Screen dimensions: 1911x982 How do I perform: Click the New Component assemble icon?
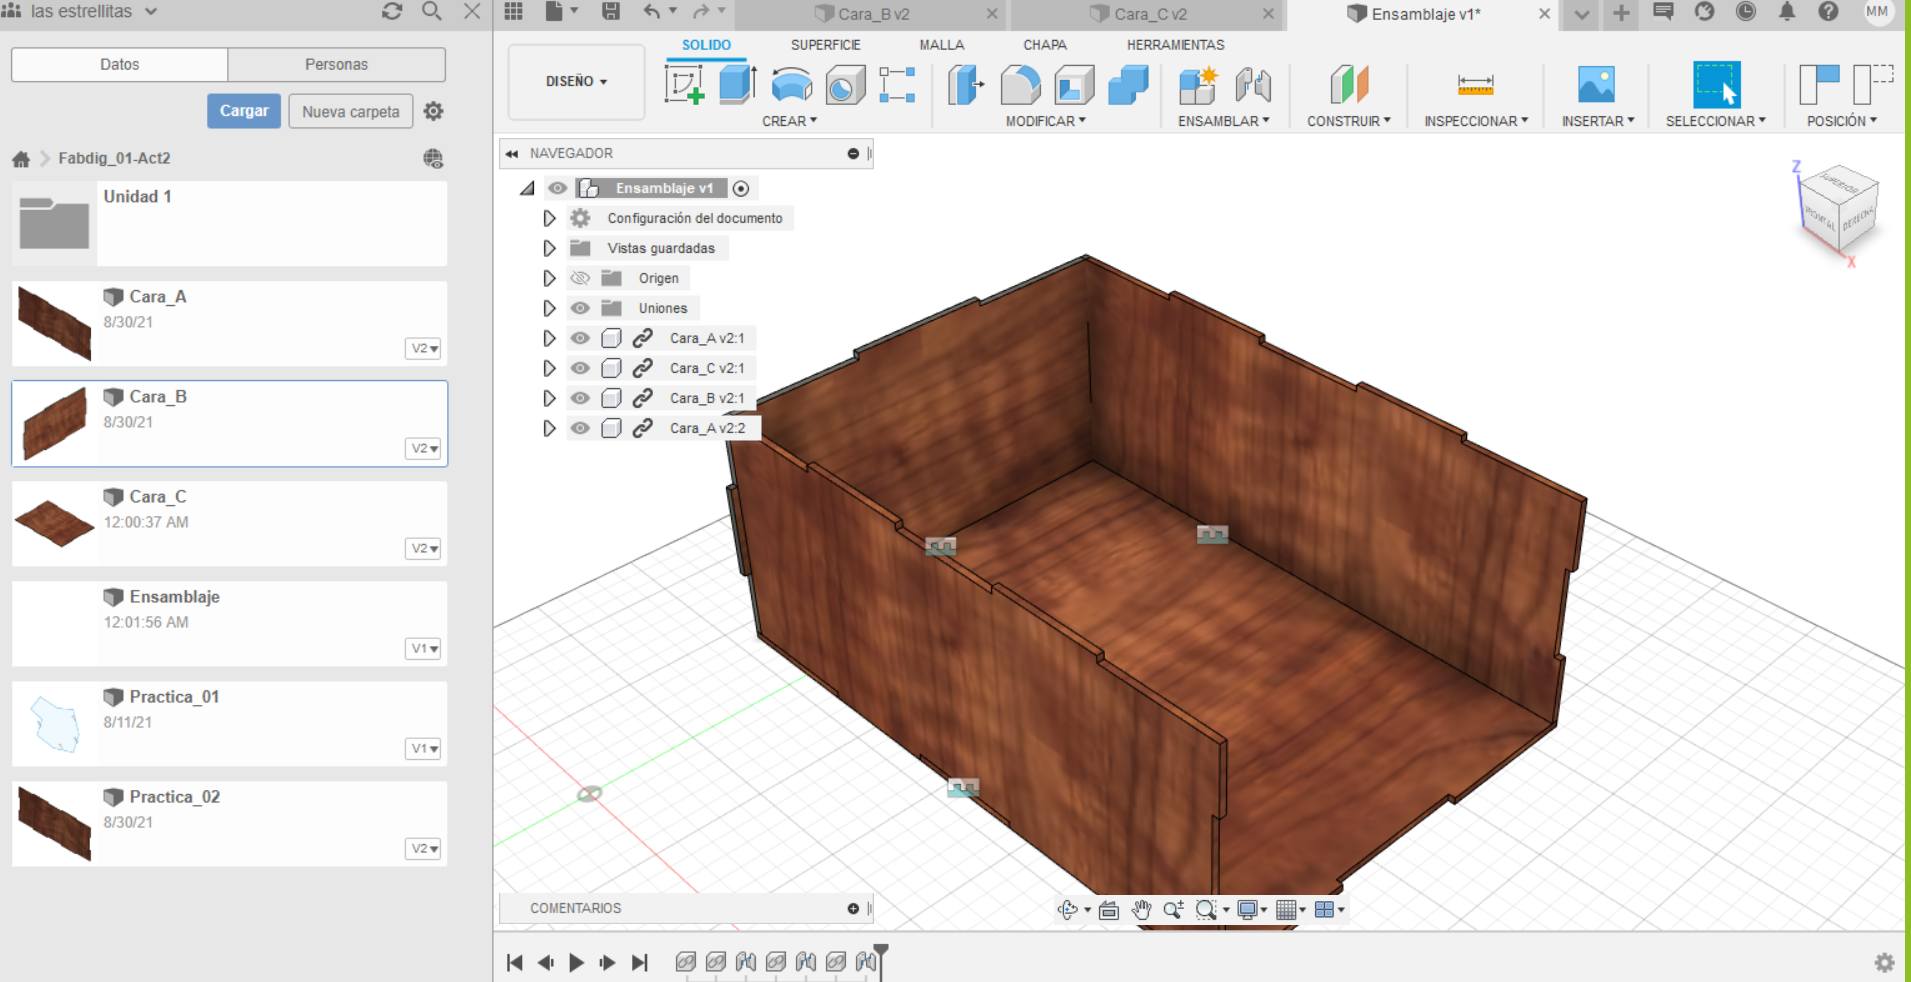coord(1197,84)
